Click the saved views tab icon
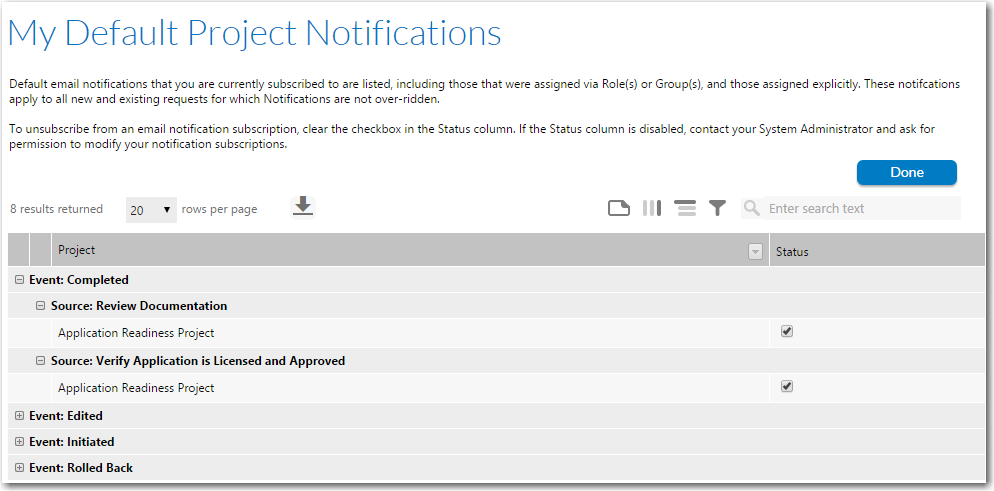994x491 pixels. pos(619,208)
